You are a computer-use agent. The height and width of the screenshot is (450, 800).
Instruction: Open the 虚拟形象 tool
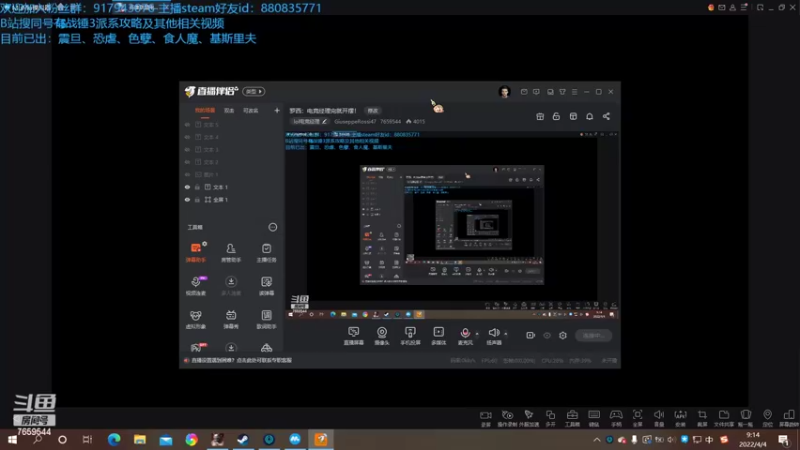(x=196, y=319)
